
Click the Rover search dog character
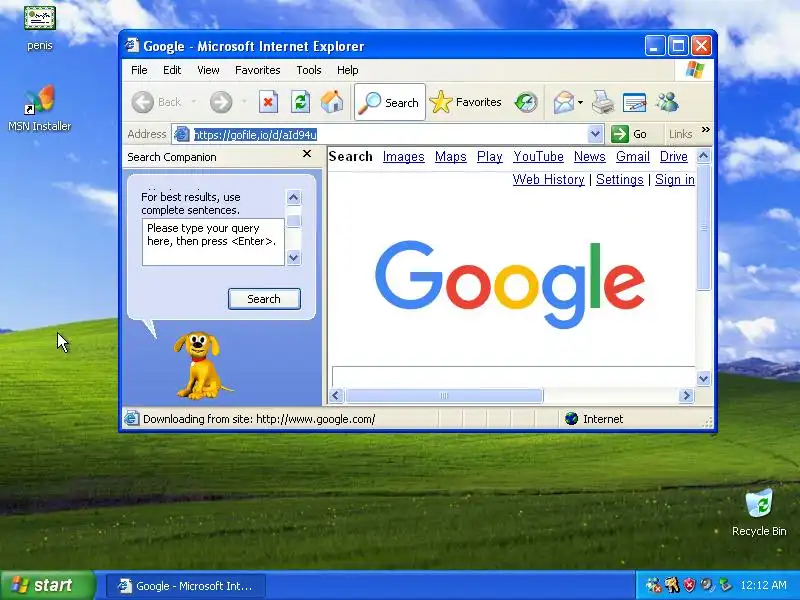coord(200,365)
